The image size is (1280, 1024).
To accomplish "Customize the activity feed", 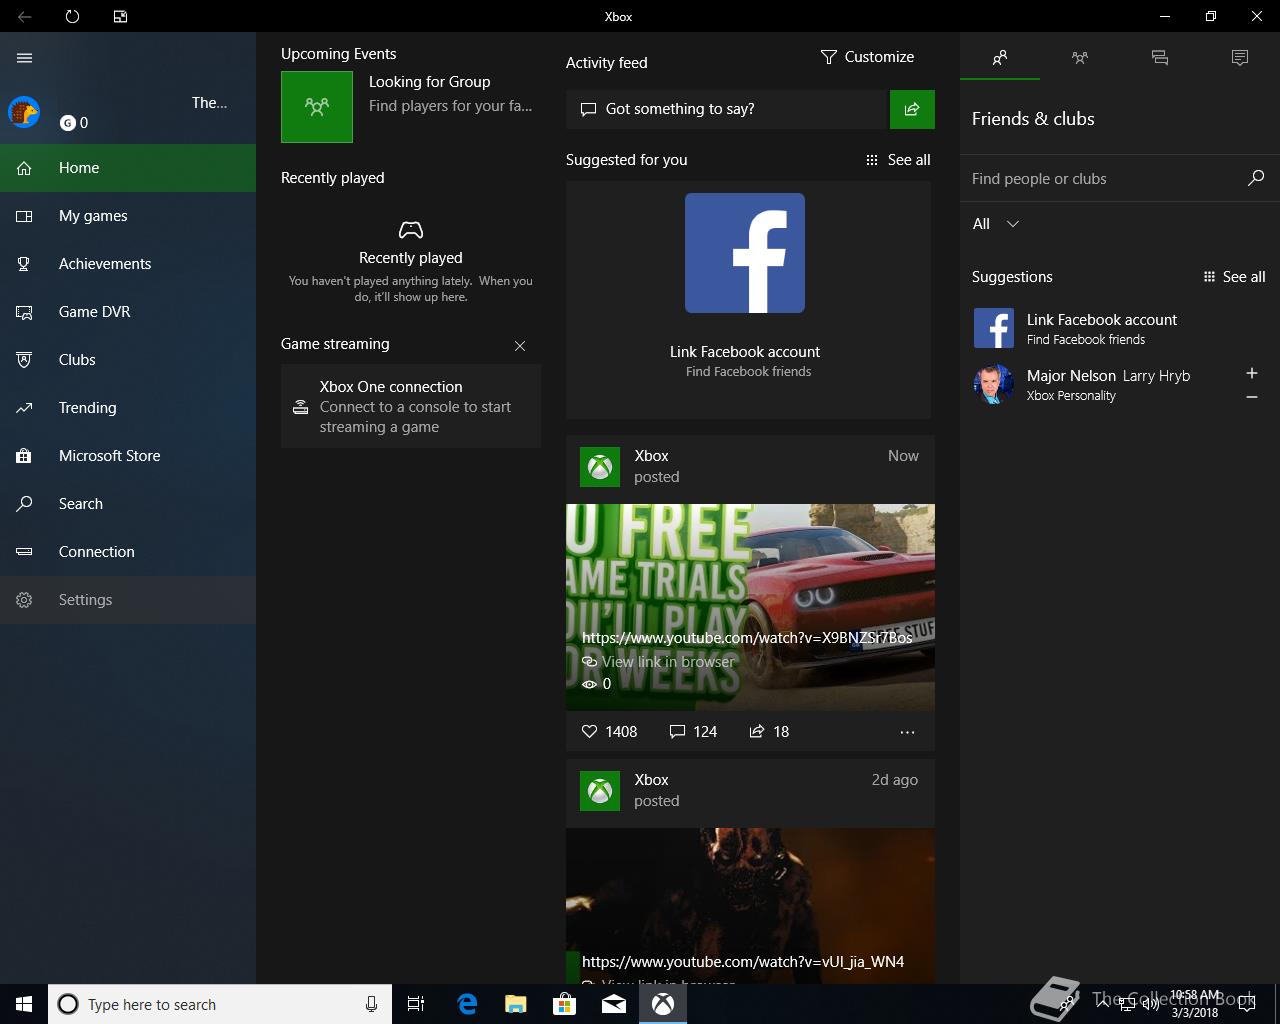I will coord(867,57).
